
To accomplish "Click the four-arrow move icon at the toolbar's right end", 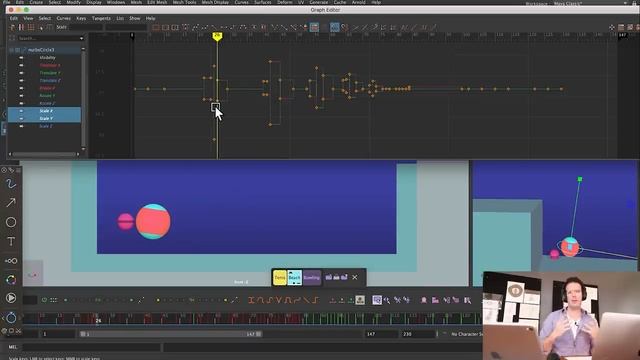I will click(x=612, y=27).
